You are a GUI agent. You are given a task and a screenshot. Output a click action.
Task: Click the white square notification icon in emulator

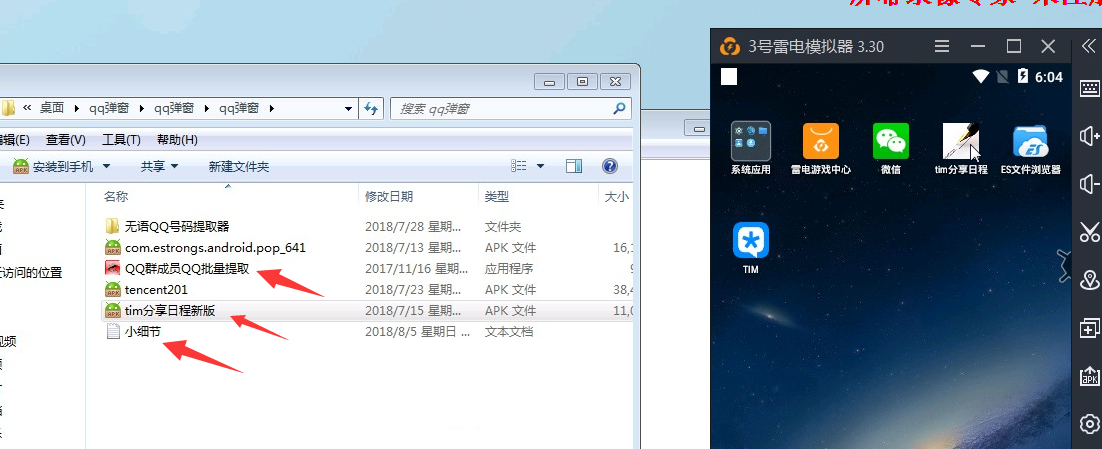[x=729, y=77]
